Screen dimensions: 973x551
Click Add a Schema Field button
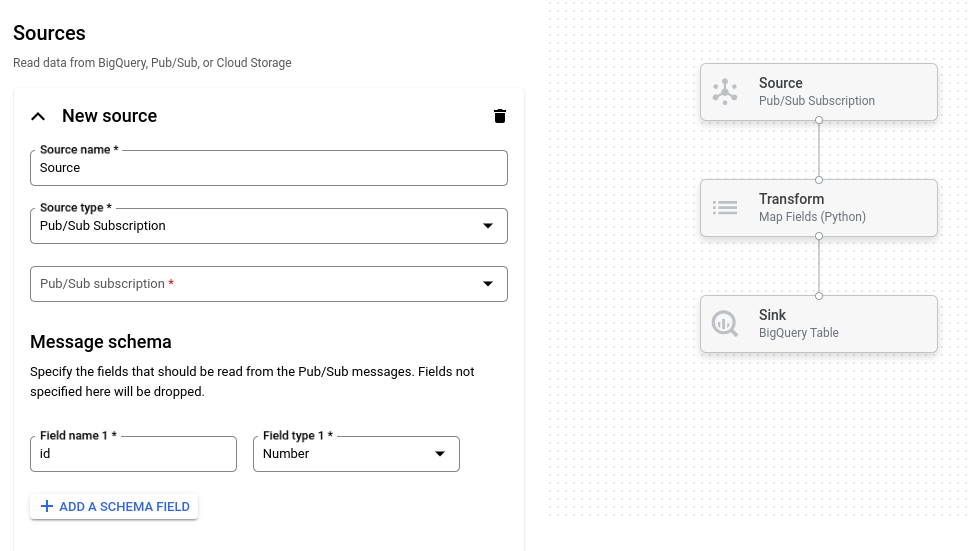[114, 507]
